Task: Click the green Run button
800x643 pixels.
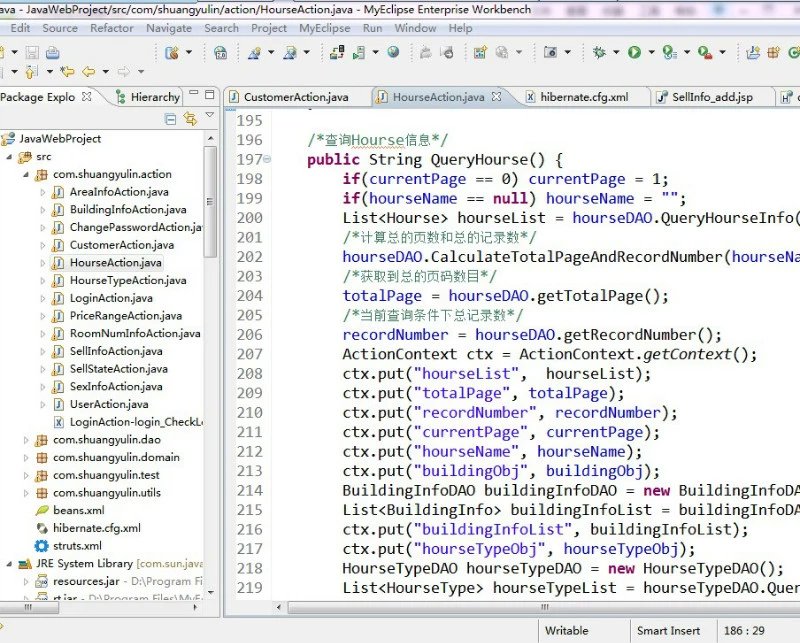Action: coord(635,52)
